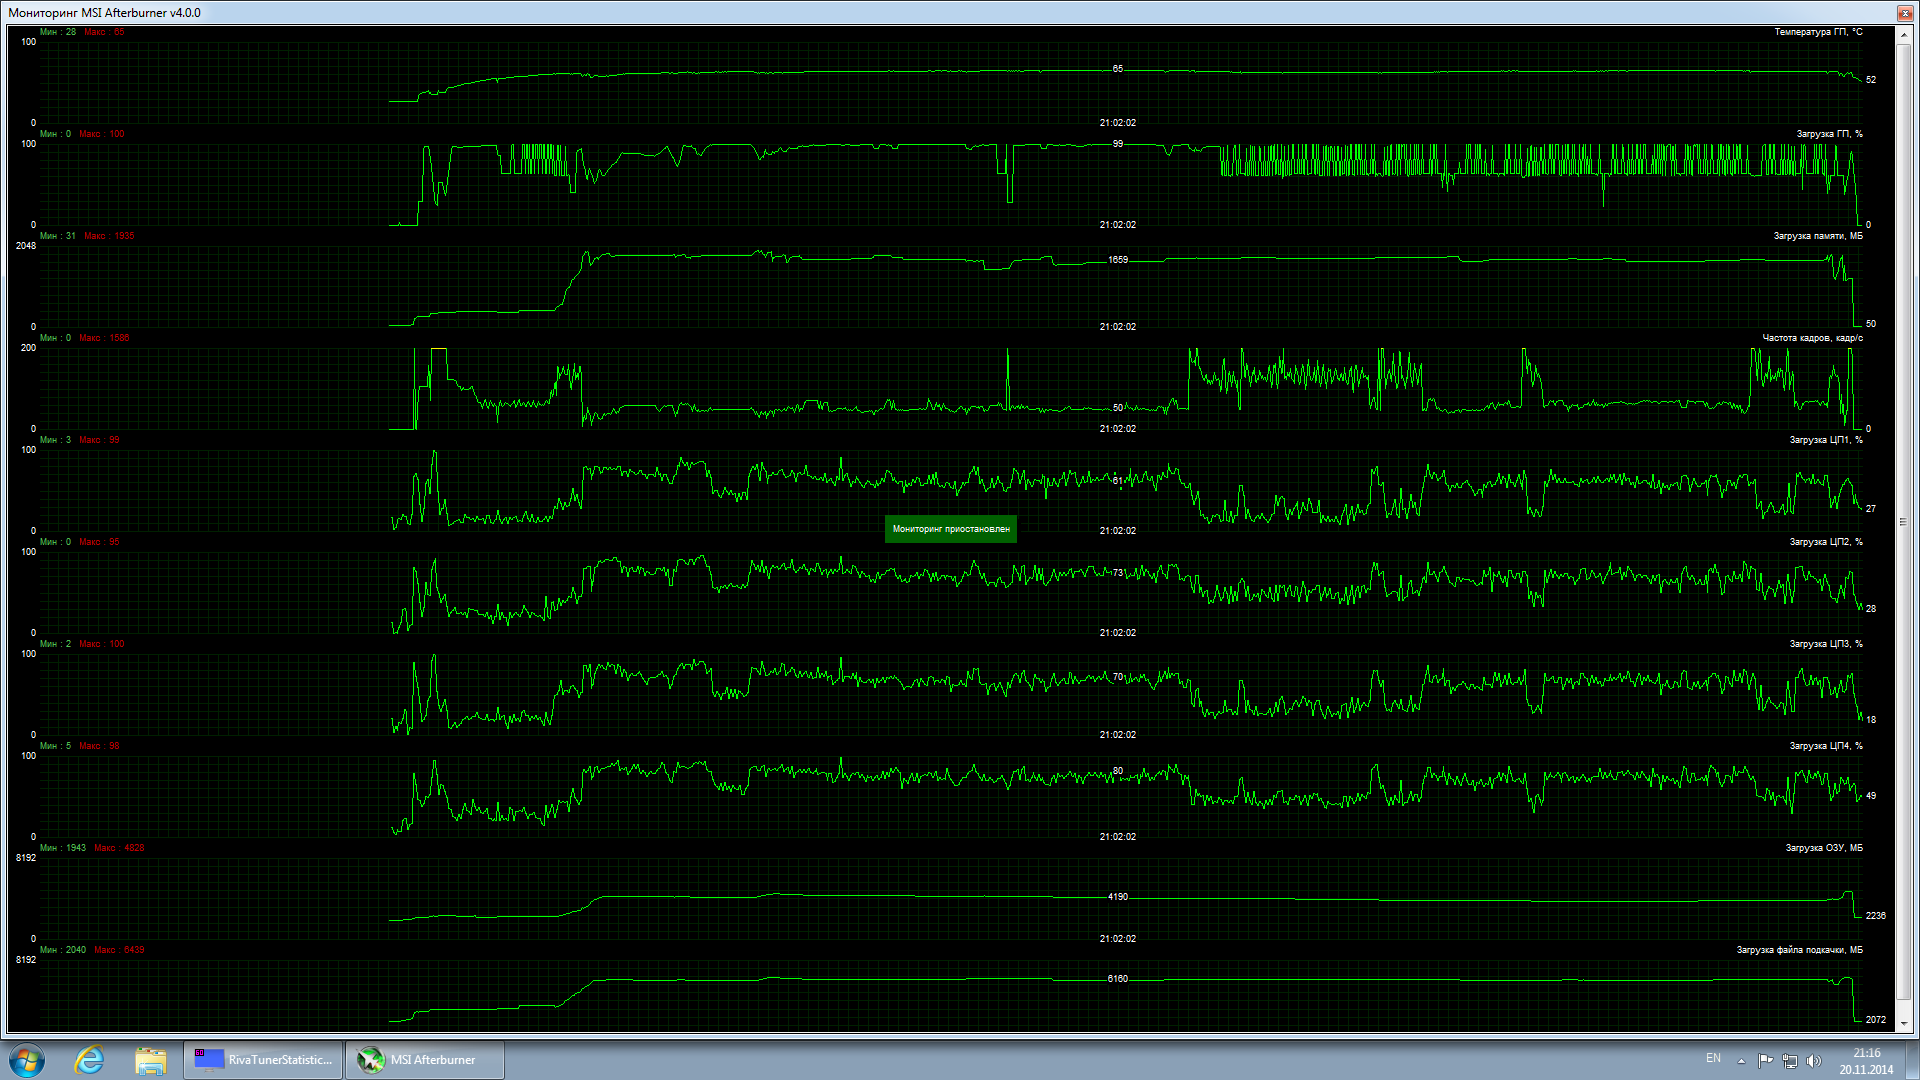
Task: Open the volume speaker icon
Action: [1814, 1060]
